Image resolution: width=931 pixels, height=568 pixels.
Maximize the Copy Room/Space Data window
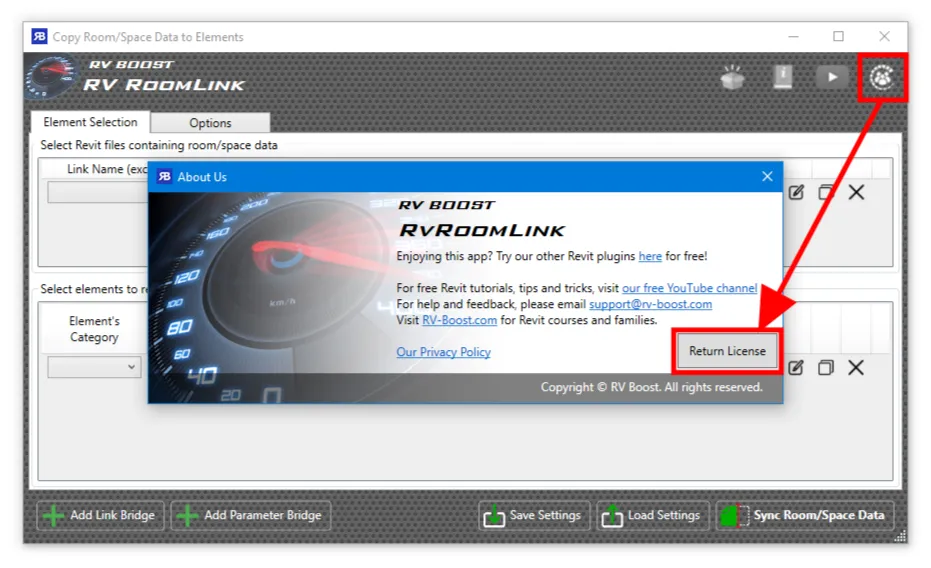[838, 37]
